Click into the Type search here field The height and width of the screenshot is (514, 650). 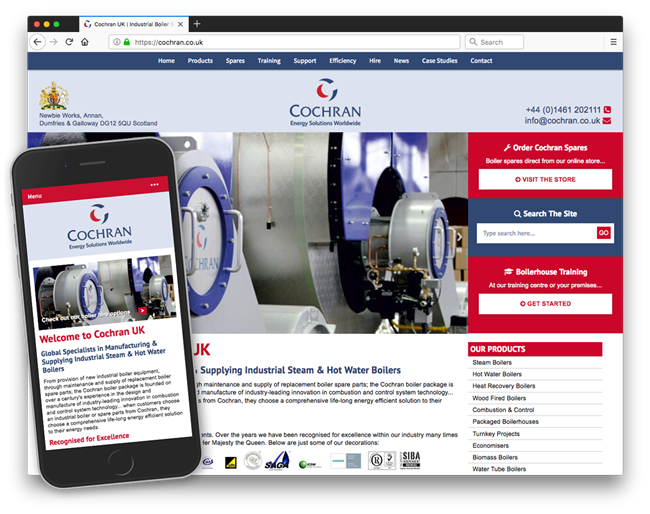point(536,233)
